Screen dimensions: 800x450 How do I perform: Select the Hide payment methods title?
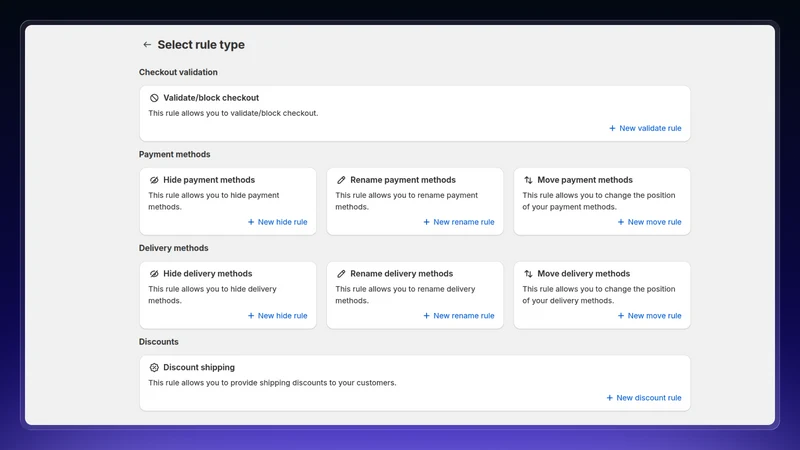click(x=209, y=180)
